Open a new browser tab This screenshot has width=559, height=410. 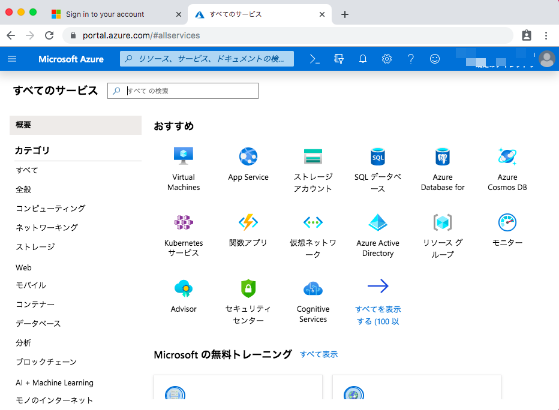[344, 14]
